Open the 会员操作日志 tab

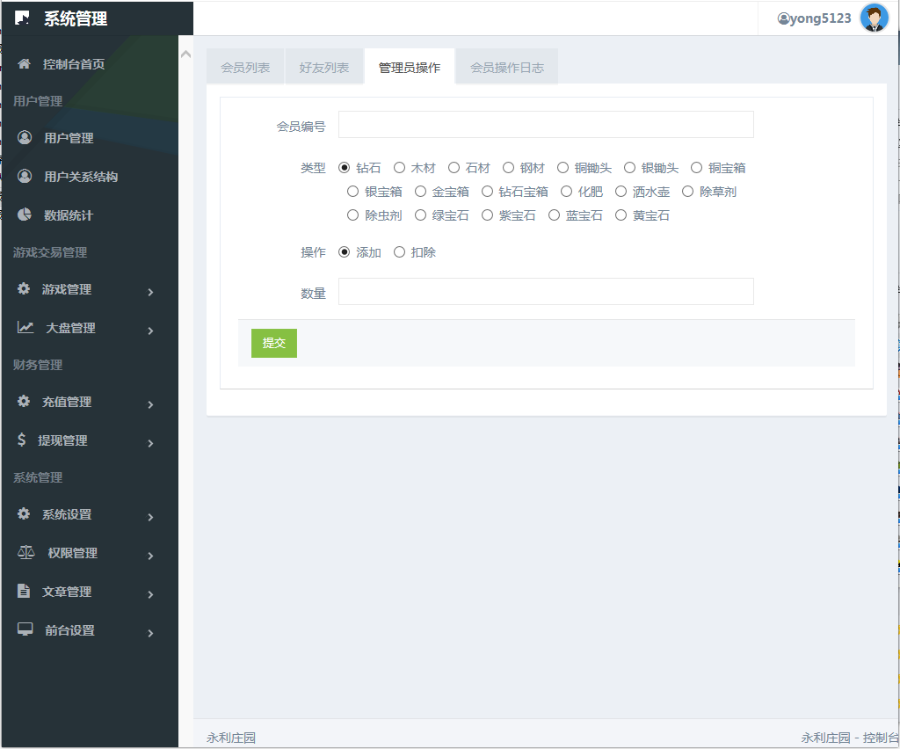507,67
